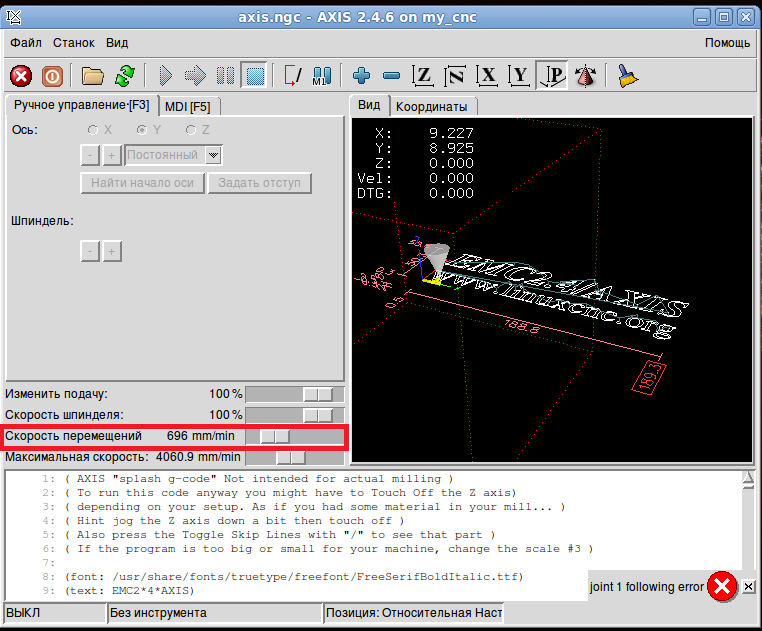Select axis Y radio button
This screenshot has height=631, width=762.
(x=141, y=130)
